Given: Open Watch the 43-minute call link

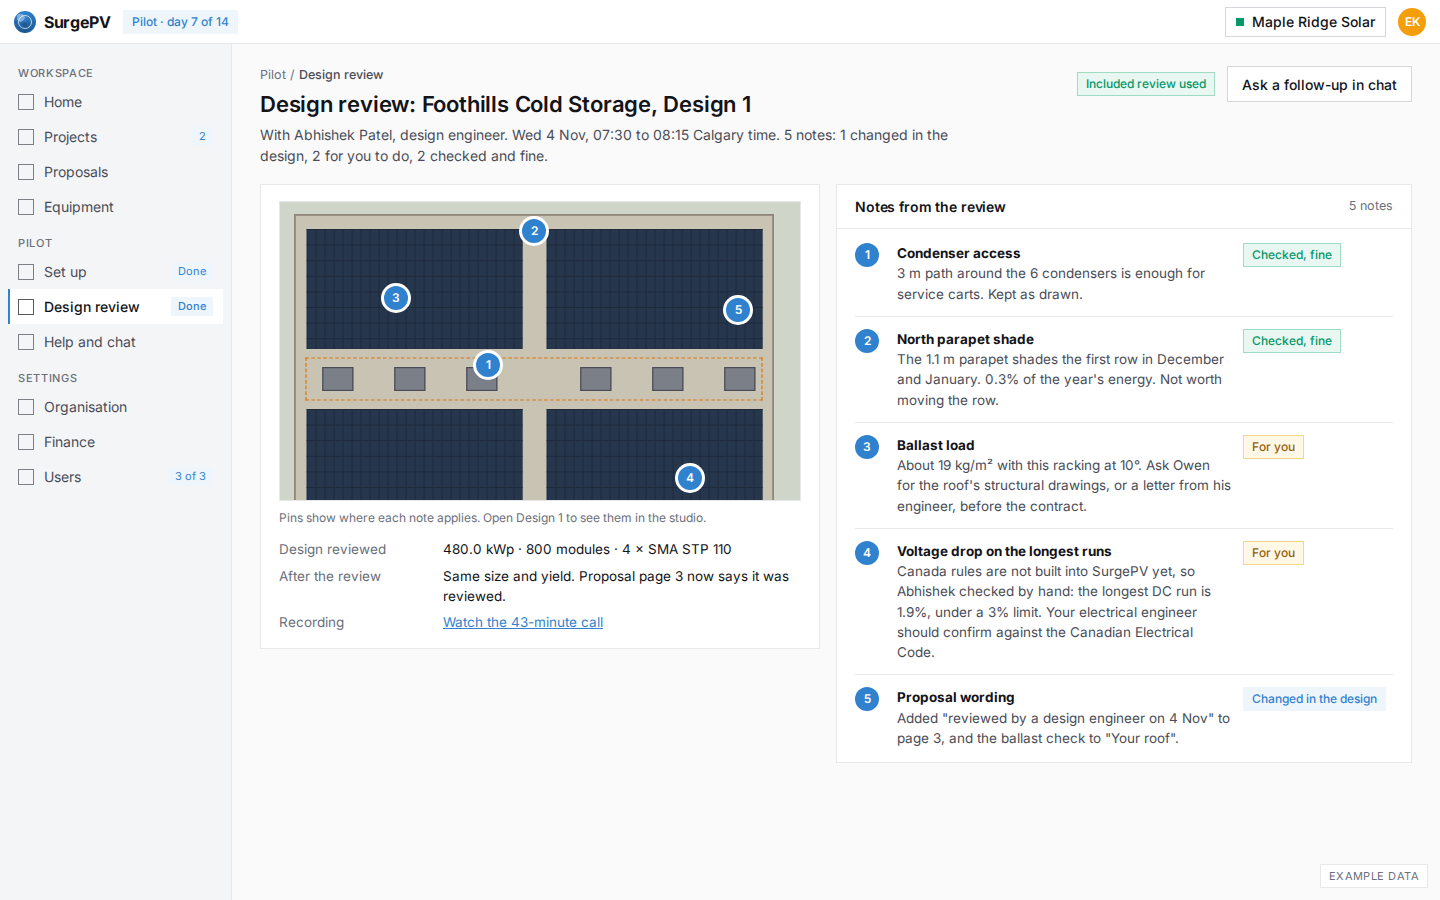Looking at the screenshot, I should tap(523, 622).
